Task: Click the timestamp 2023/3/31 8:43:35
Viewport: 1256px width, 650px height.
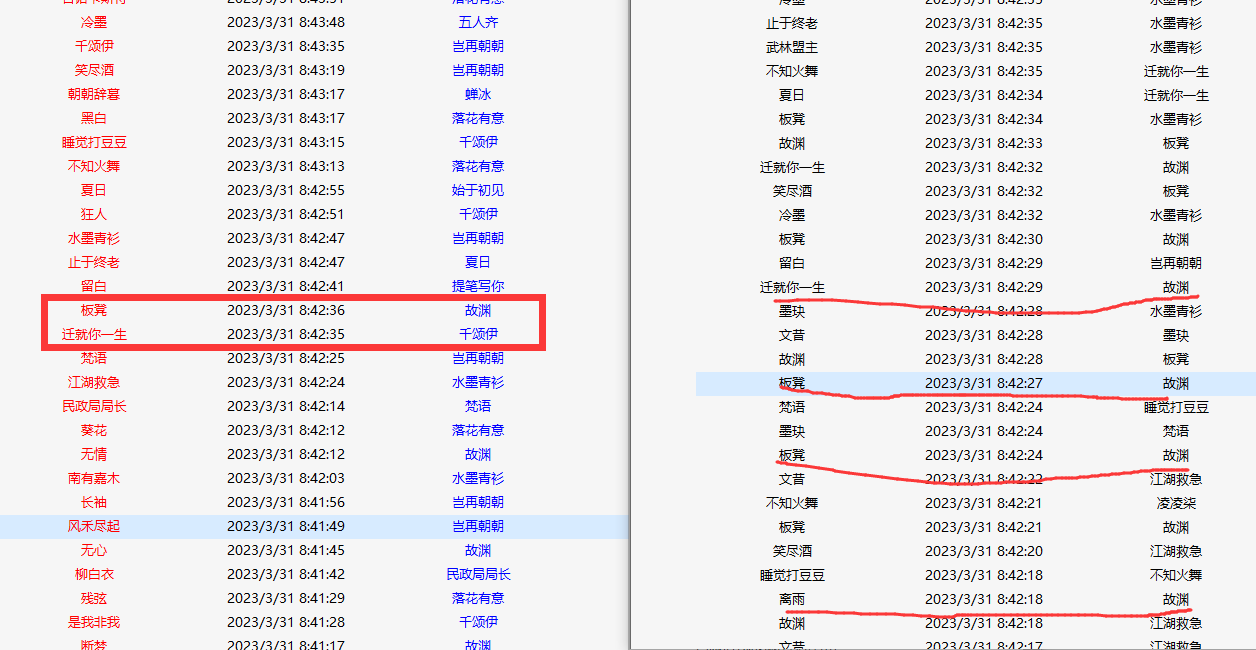Action: click(x=286, y=46)
